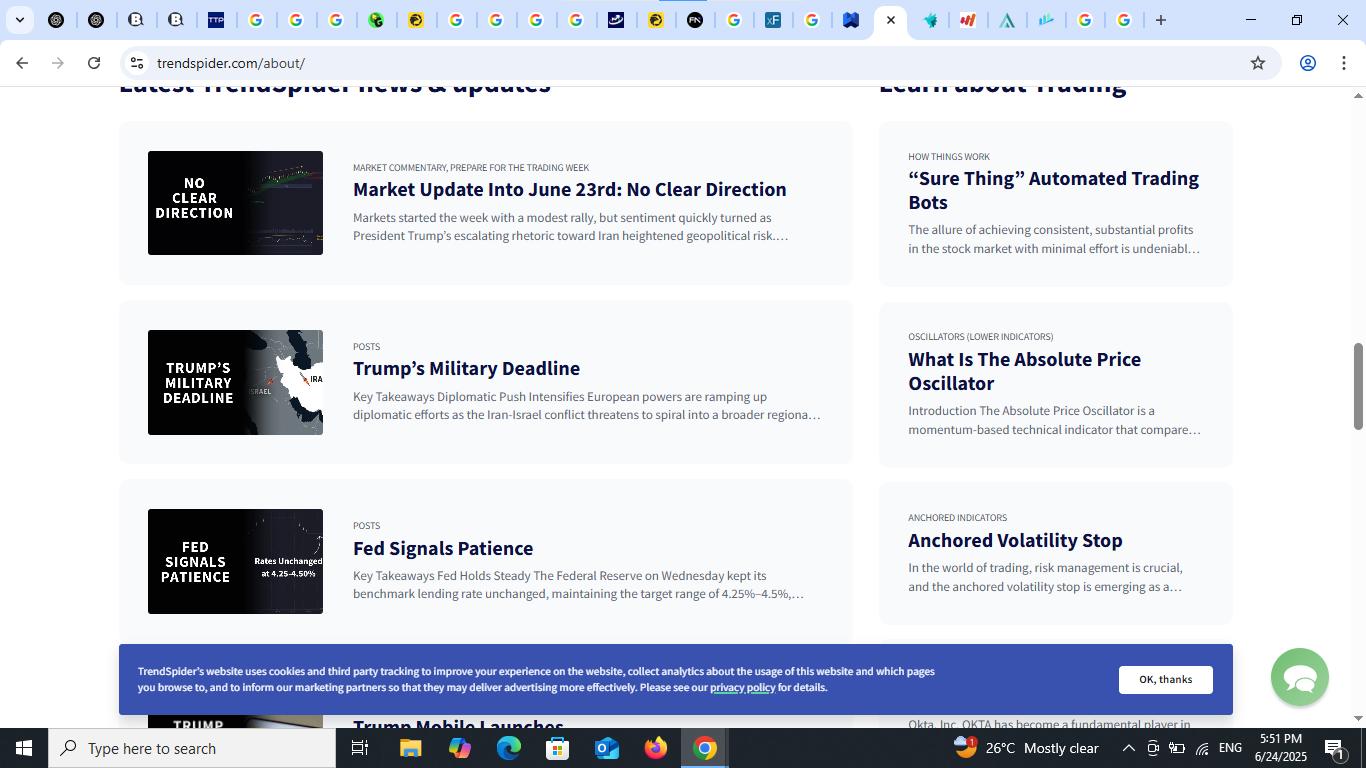
Task: Open Task View on the taskbar
Action: [x=360, y=748]
